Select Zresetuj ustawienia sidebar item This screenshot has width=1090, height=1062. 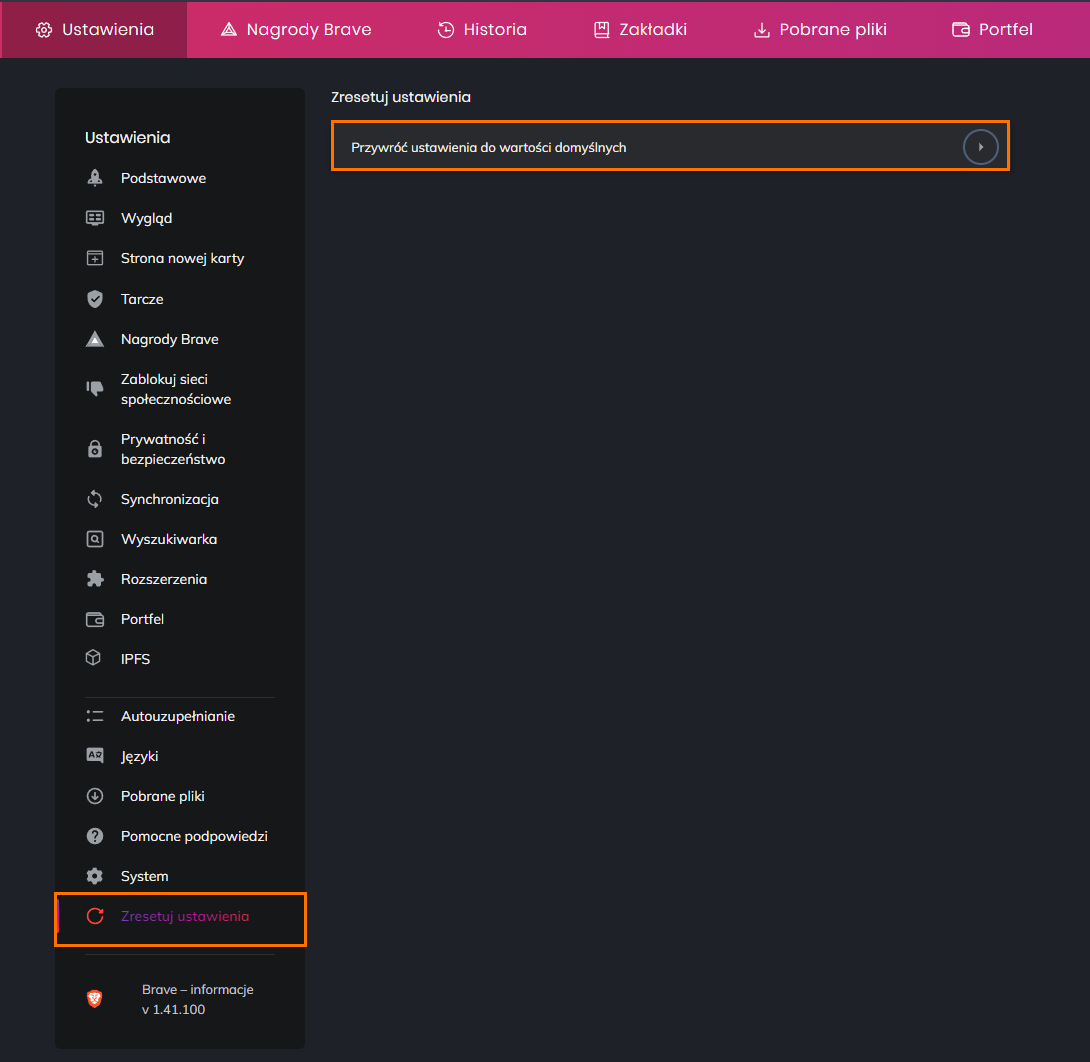coord(180,919)
